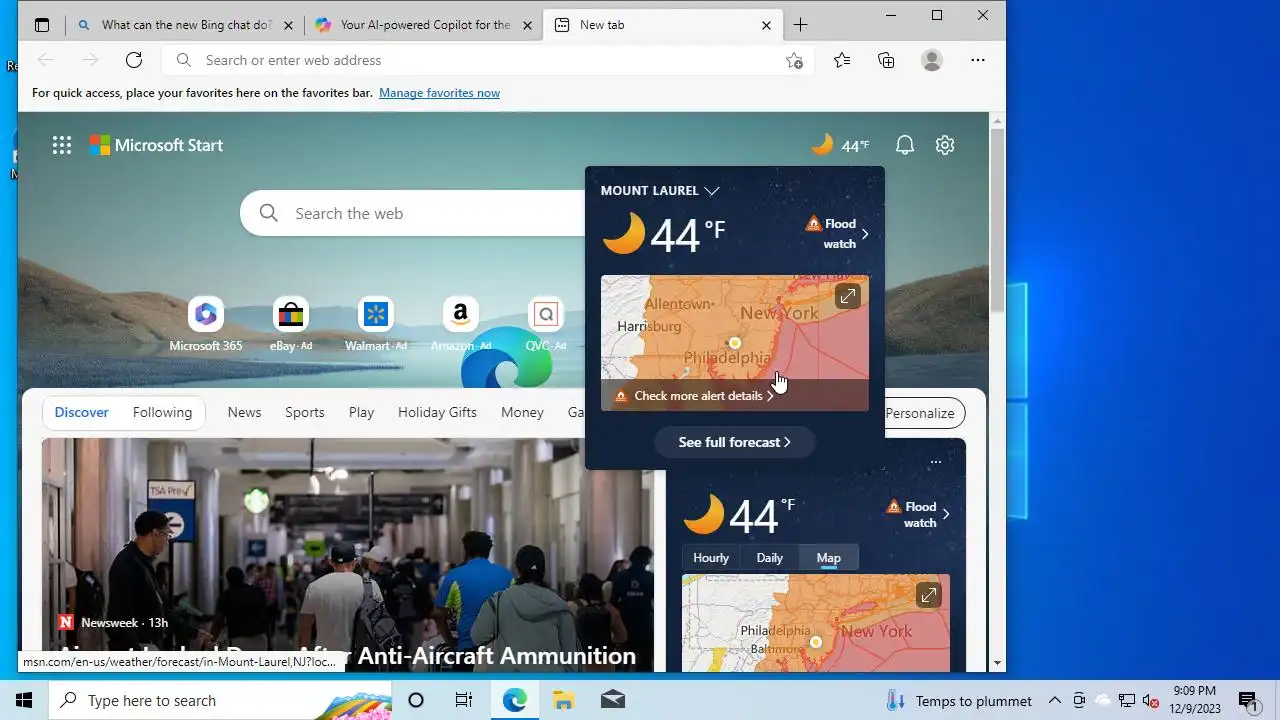Open the Sports category

[305, 412]
